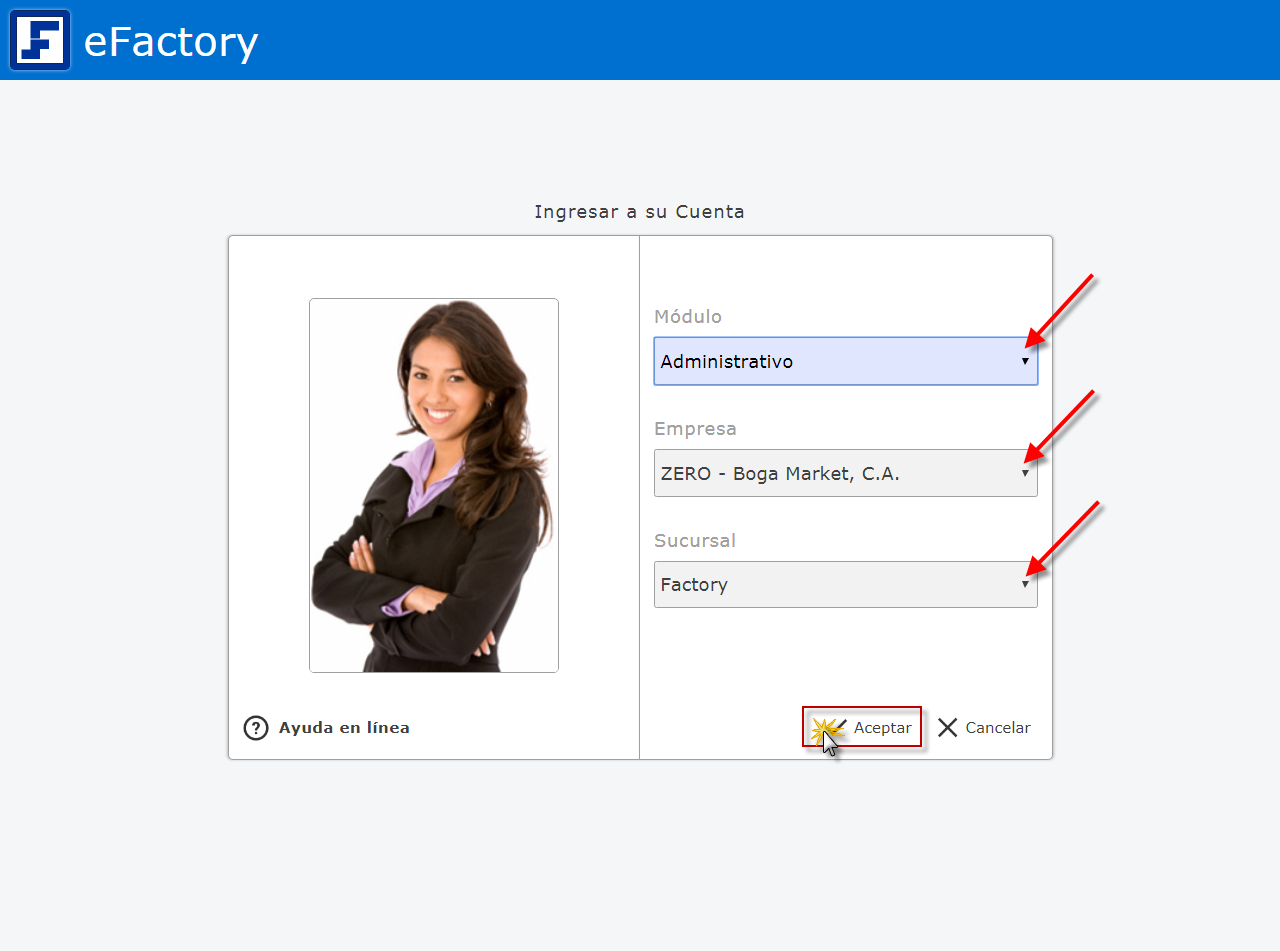This screenshot has height=951, width=1280.
Task: Click the eFactory logo icon
Action: (x=40, y=40)
